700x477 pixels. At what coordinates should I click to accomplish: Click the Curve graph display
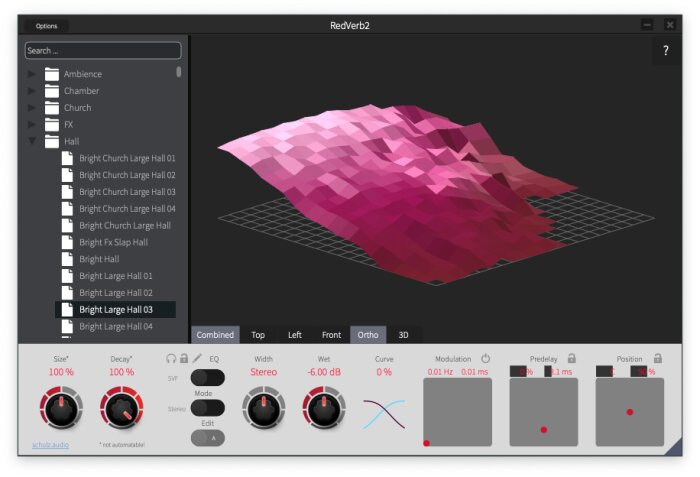[384, 414]
